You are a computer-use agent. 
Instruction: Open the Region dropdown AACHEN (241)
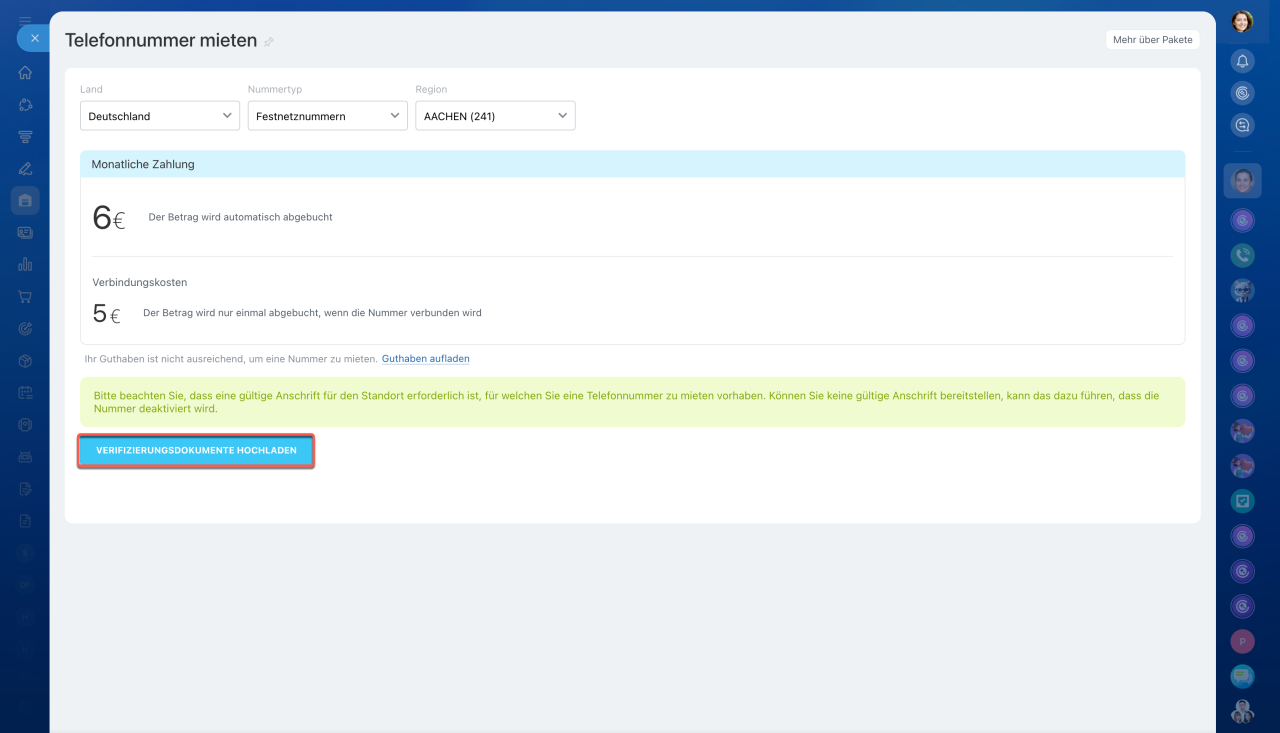495,116
